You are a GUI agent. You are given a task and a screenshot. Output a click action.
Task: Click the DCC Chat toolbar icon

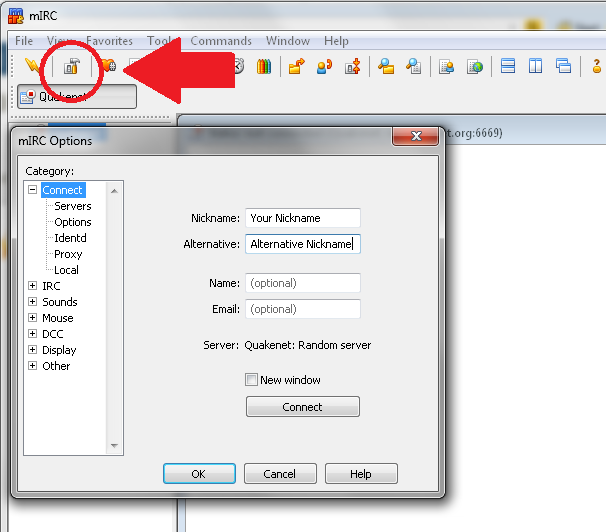(x=324, y=67)
